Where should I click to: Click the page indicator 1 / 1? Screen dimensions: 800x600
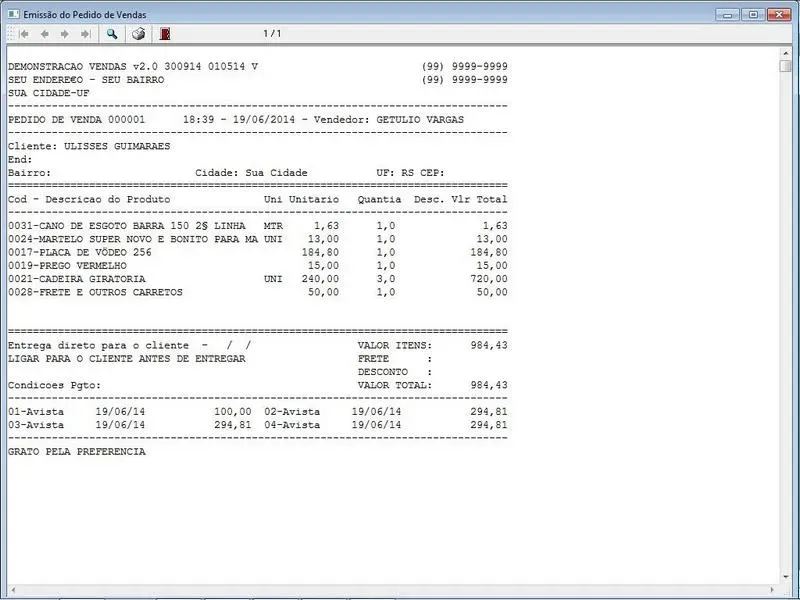272,34
